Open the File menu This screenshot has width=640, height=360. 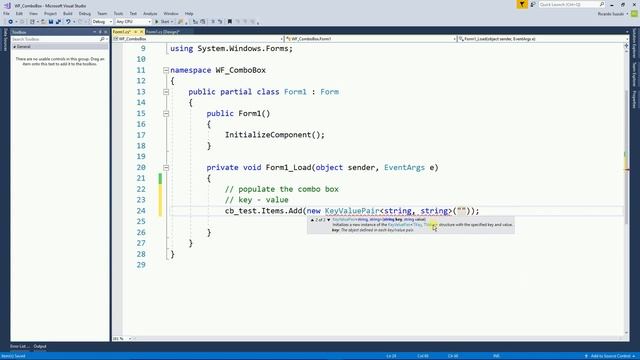pos(7,13)
